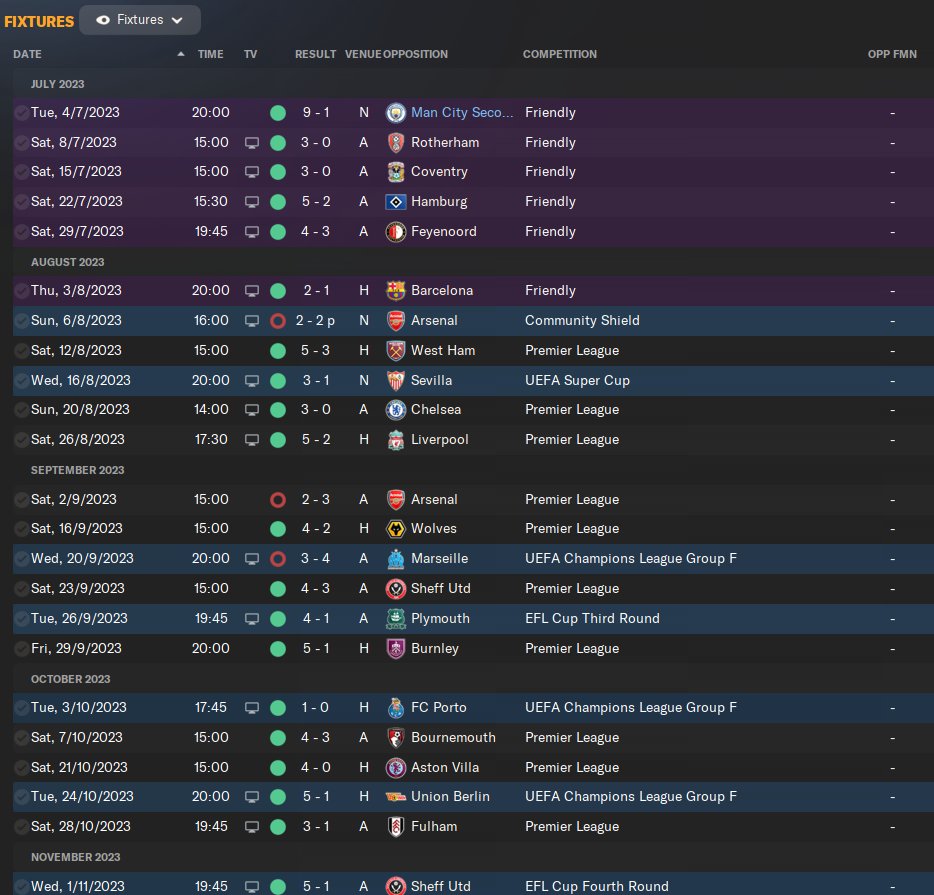Select the 9 - 1 friendly result
The image size is (934, 895).
(x=316, y=113)
